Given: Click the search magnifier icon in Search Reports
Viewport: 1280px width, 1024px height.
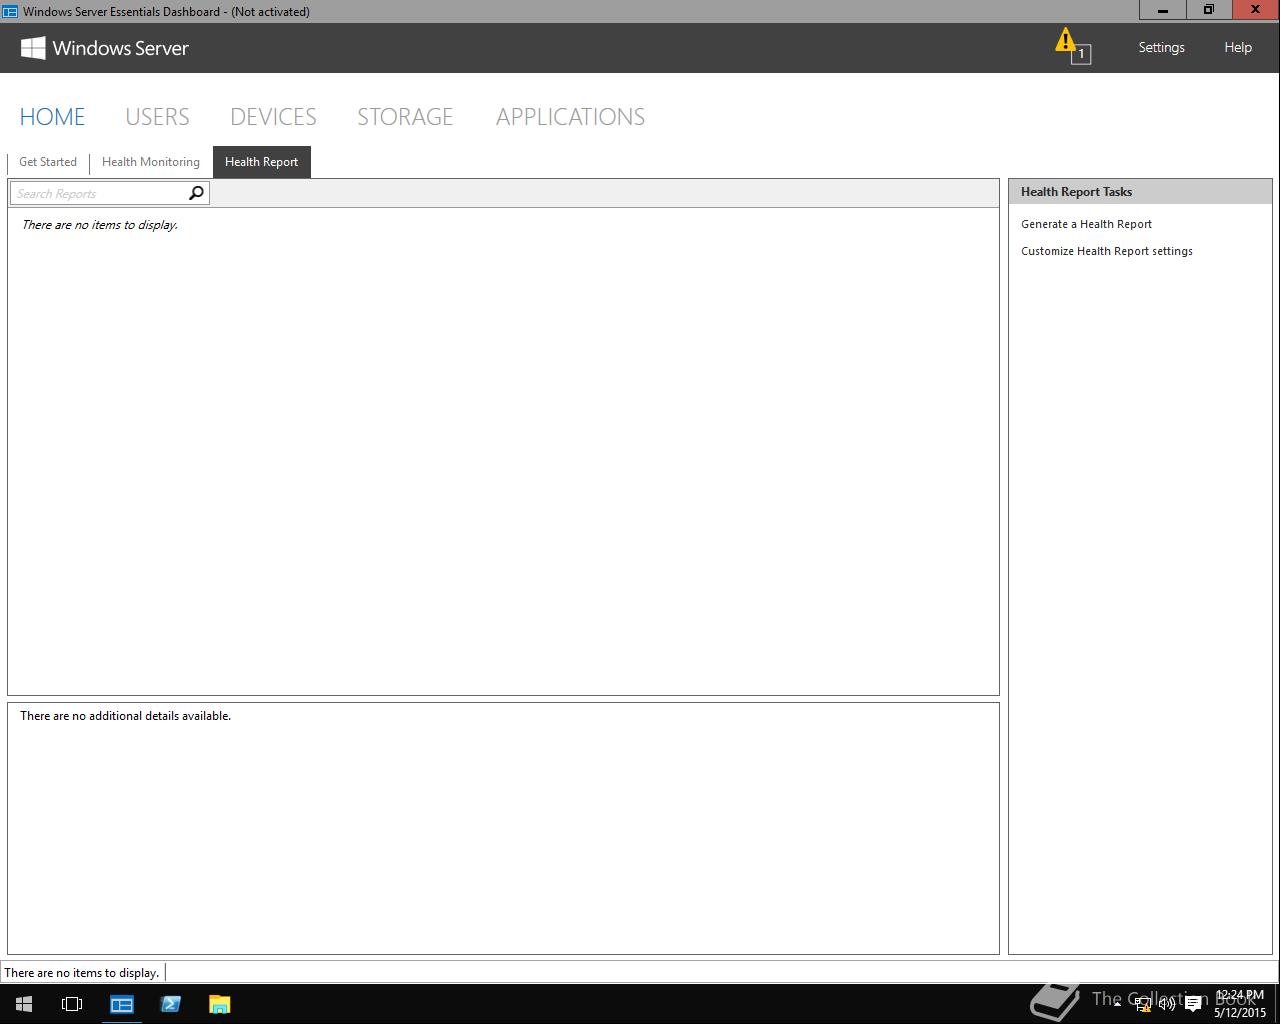Looking at the screenshot, I should coord(196,193).
